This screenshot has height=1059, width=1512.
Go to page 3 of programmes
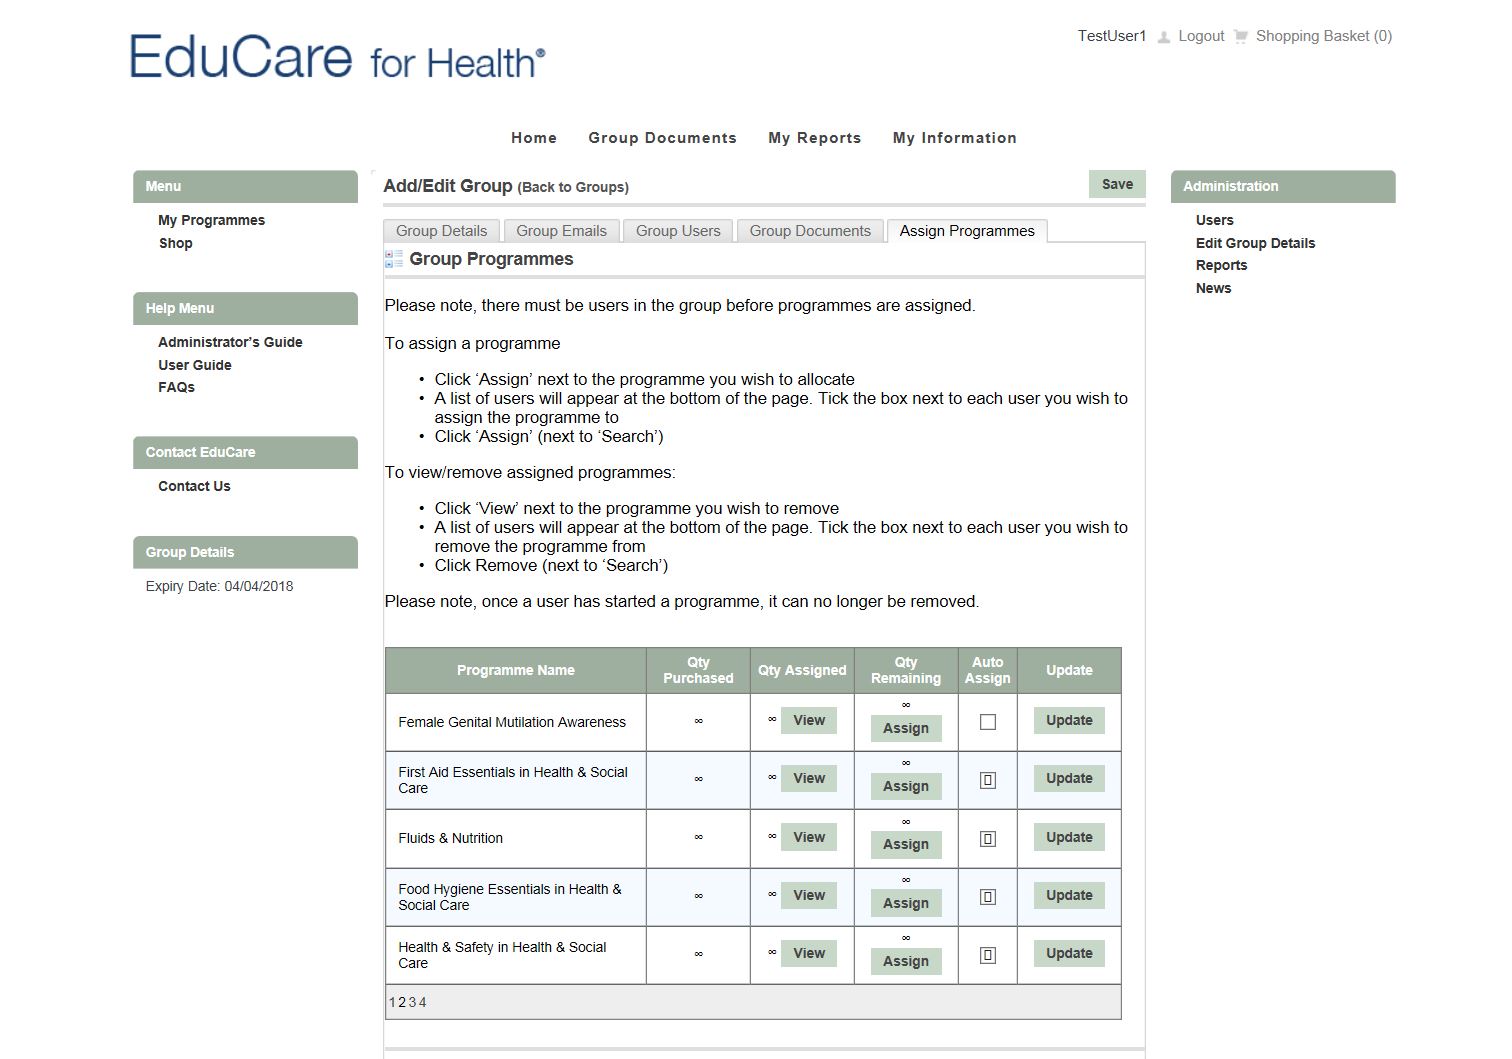(412, 1002)
